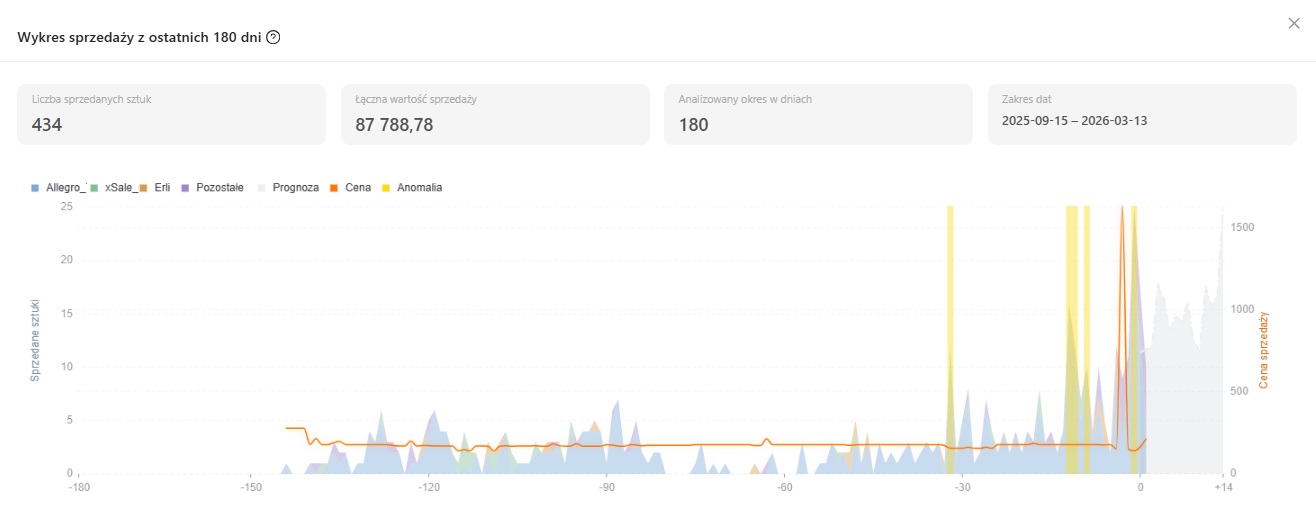Toggle the Anomalia legend item
Screen dimensions: 1316x532
point(419,188)
